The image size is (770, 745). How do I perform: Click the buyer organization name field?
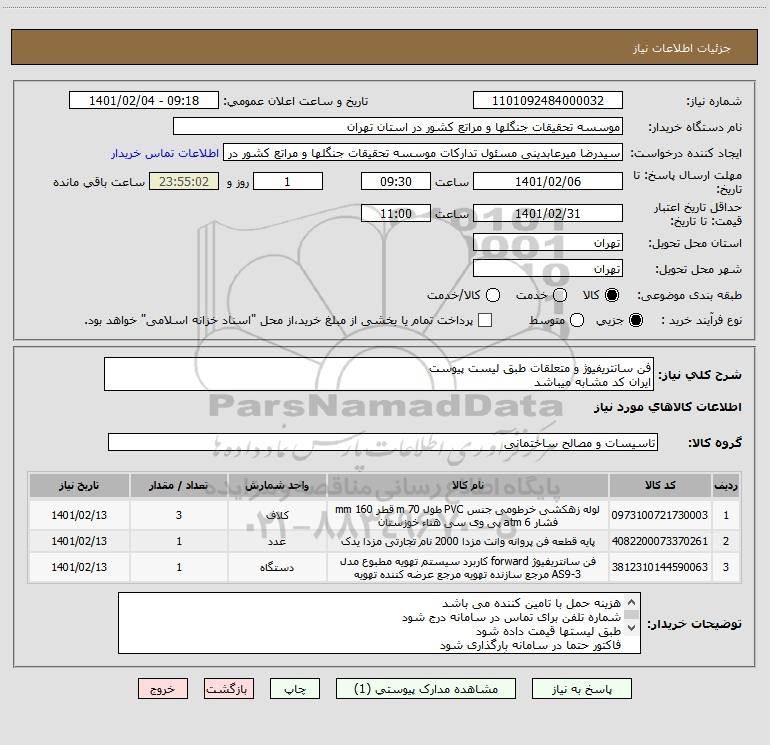coord(398,127)
